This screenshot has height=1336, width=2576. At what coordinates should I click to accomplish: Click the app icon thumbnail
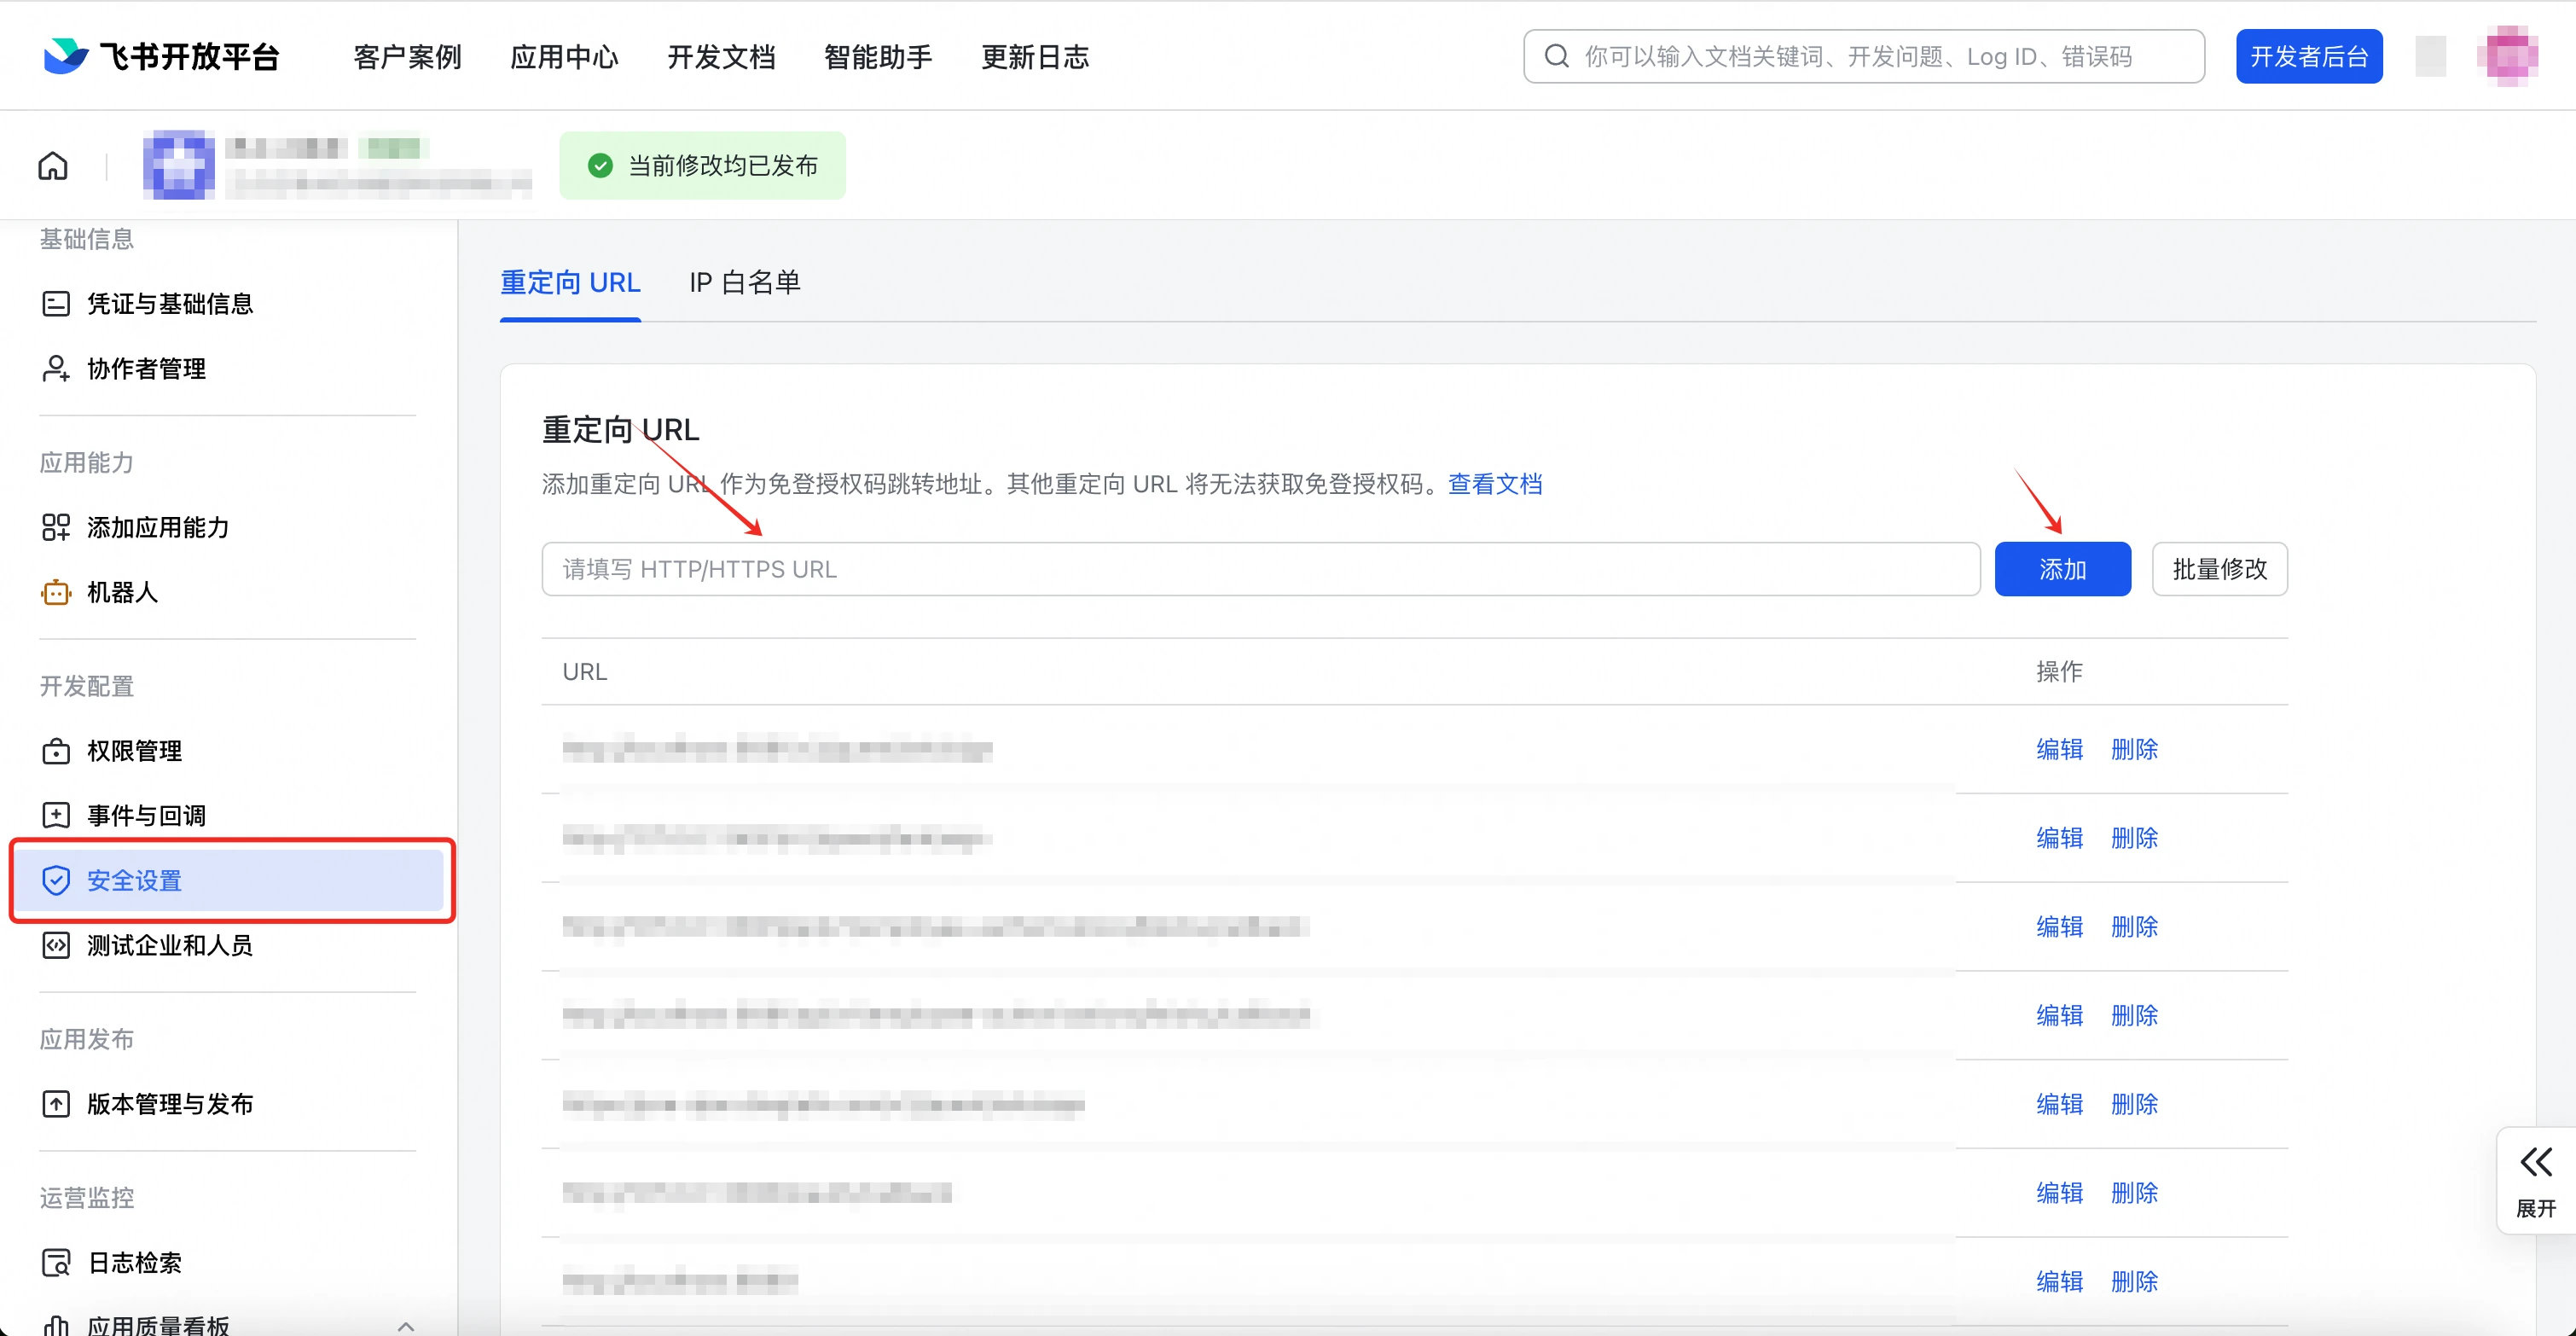tap(179, 165)
